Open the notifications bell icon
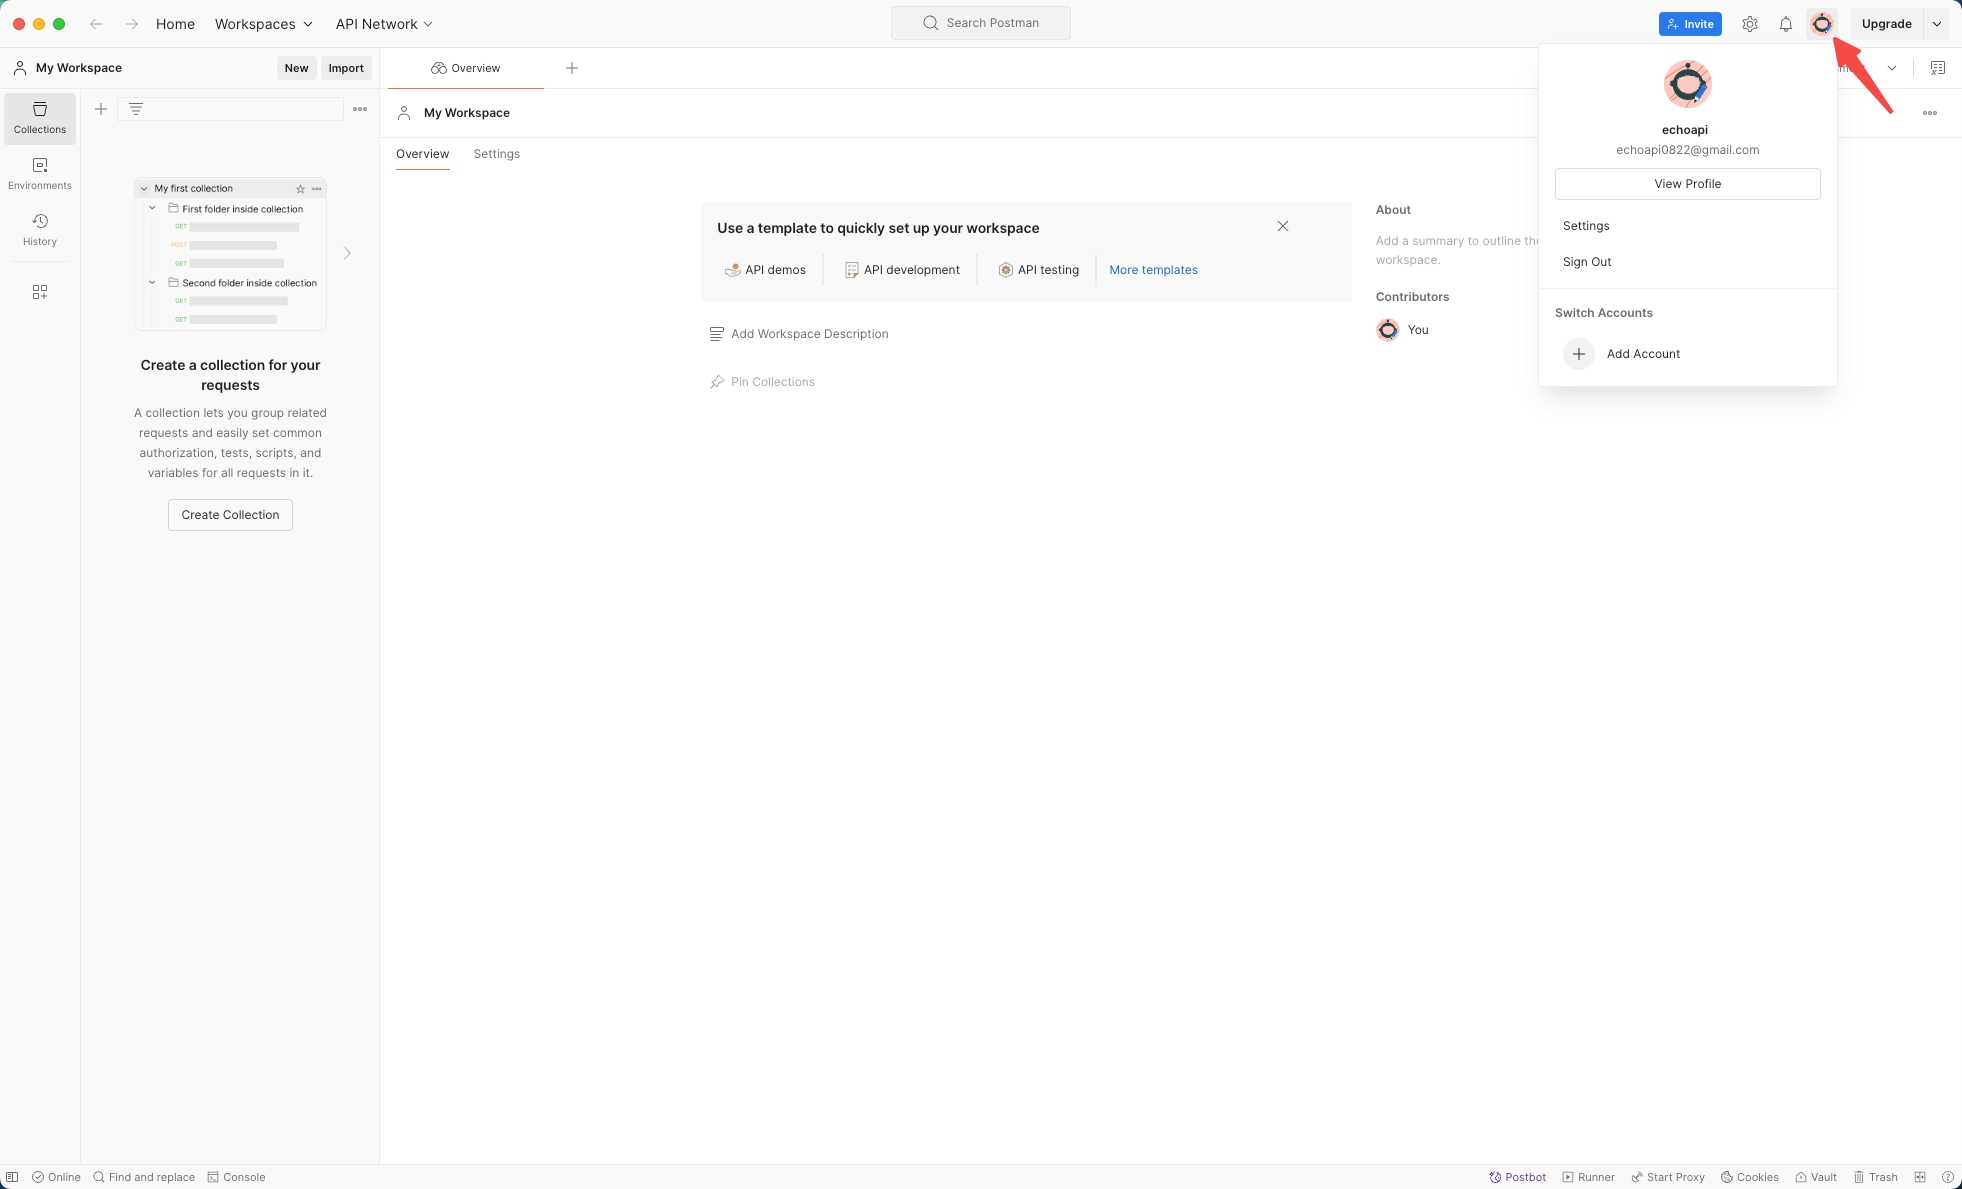The image size is (1962, 1189). point(1785,24)
